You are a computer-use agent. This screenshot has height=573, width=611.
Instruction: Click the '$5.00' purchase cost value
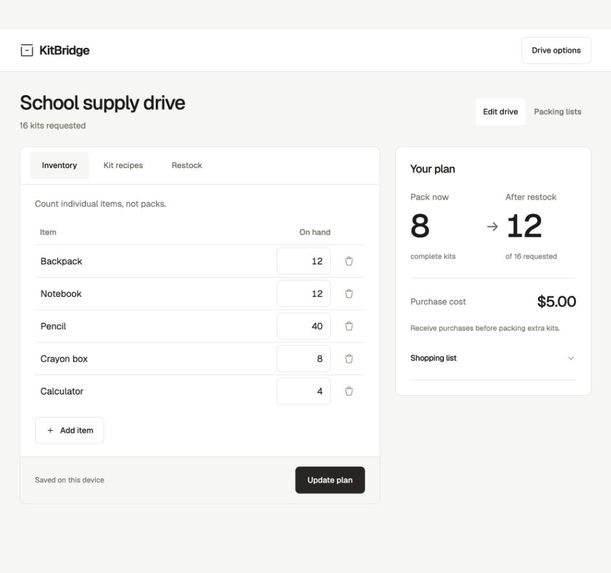556,301
